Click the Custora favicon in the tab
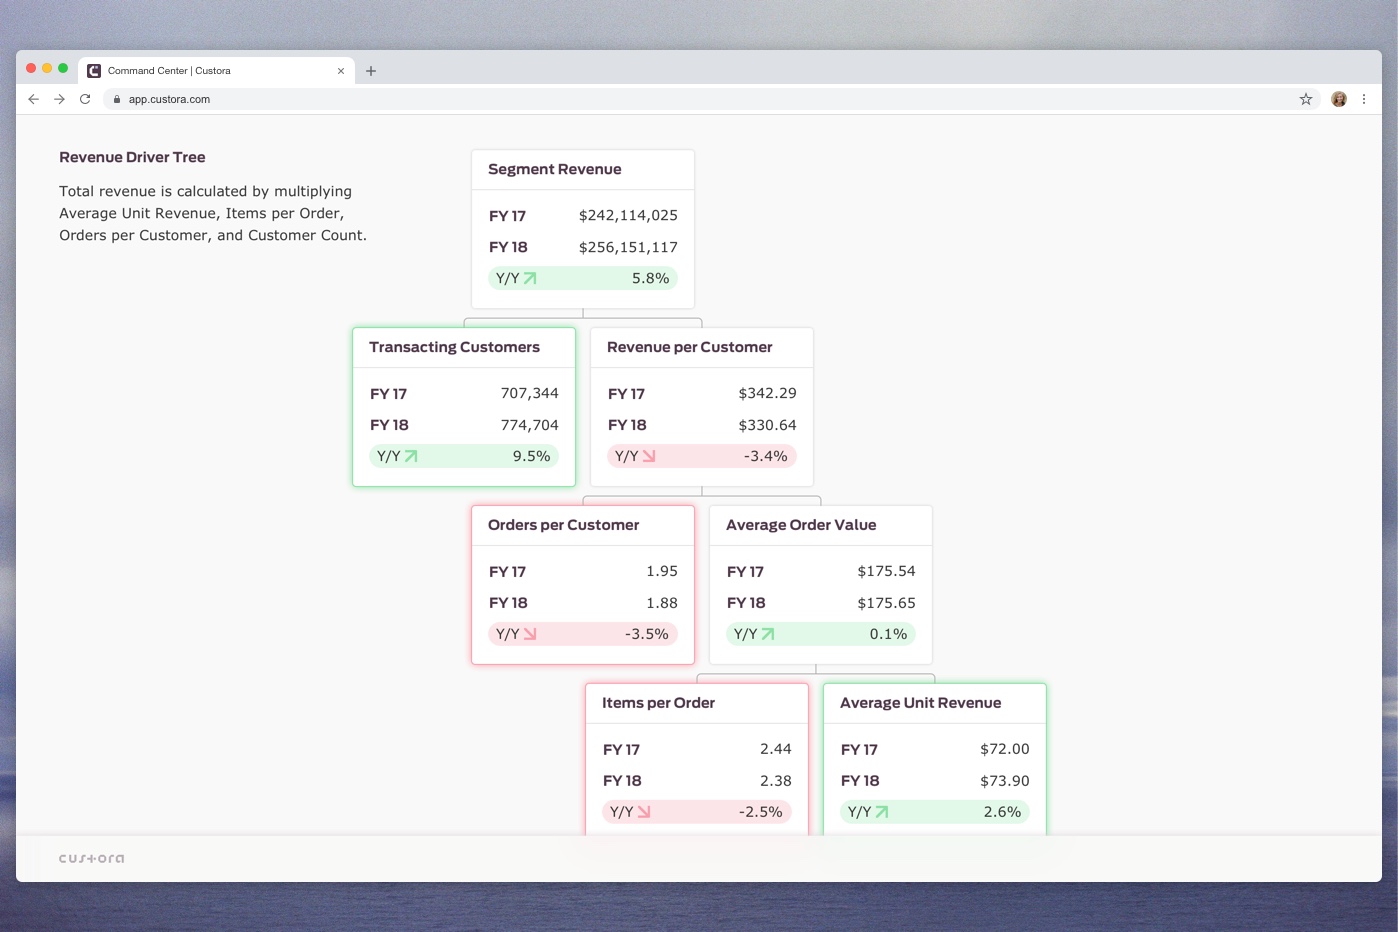 [x=94, y=71]
